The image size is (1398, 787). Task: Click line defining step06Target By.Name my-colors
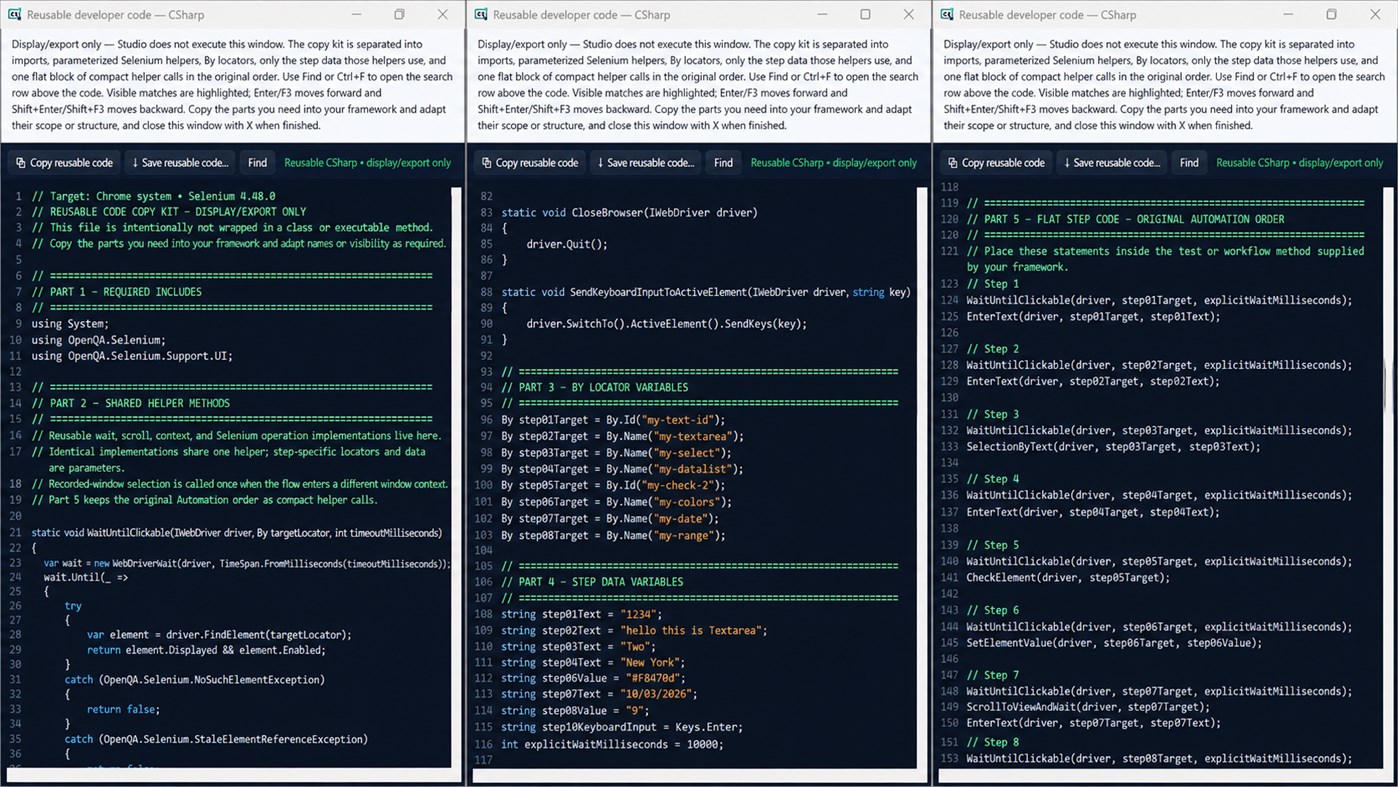613,502
